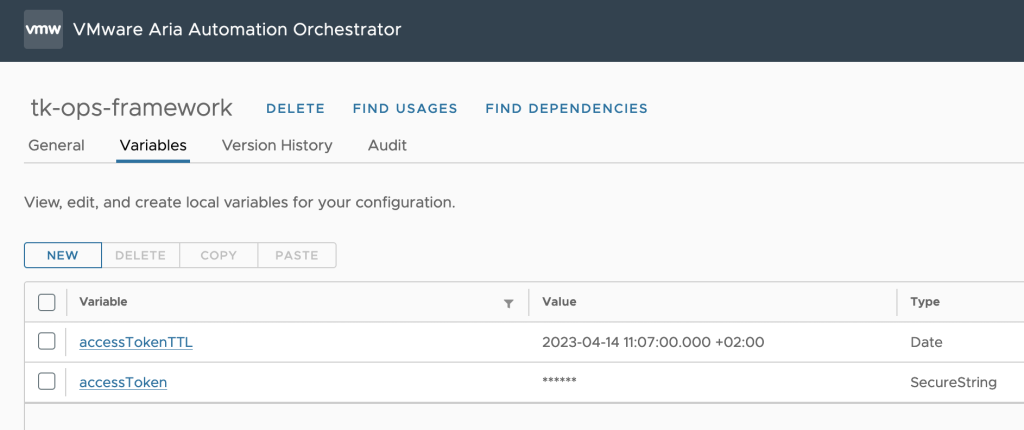Click the VMware vmw logo icon
The height and width of the screenshot is (430, 1024).
(x=43, y=29)
